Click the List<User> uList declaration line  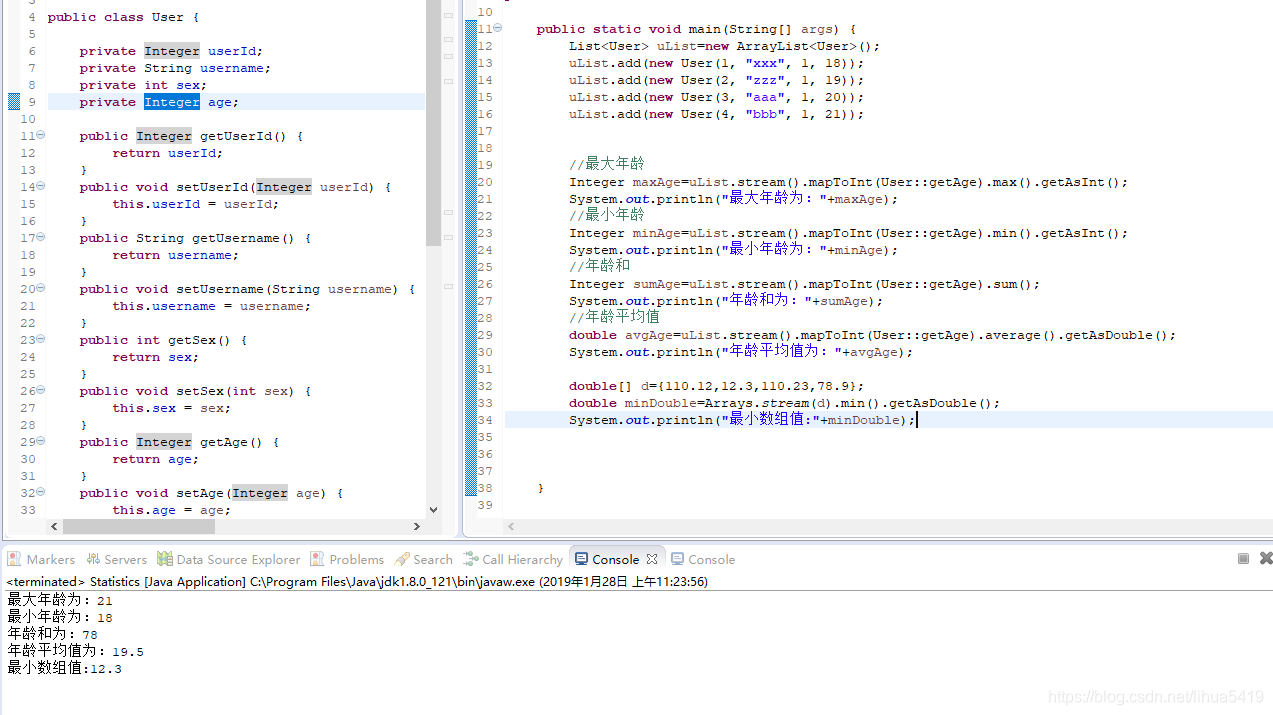[x=724, y=46]
